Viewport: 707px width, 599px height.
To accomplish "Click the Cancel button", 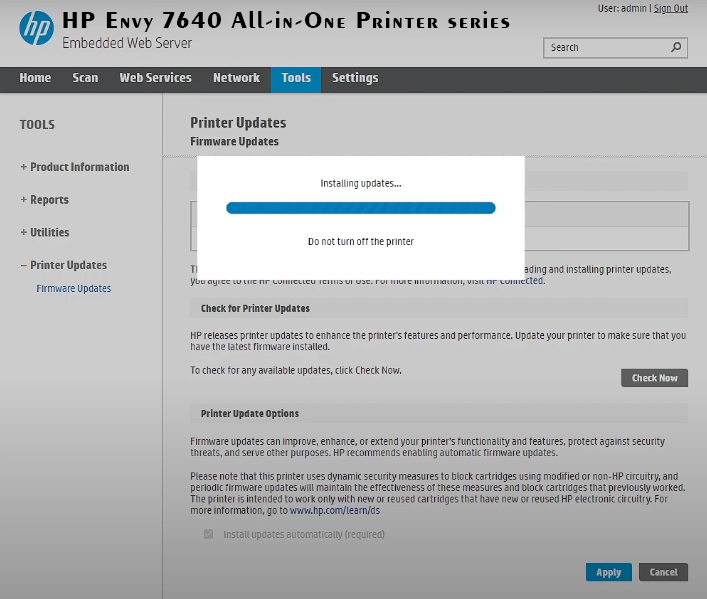I will [x=663, y=572].
